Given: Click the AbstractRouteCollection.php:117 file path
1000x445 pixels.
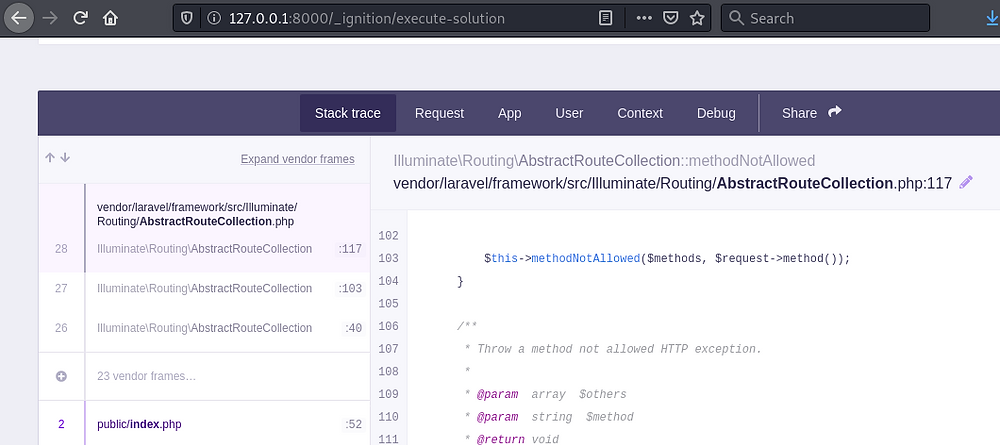Looking at the screenshot, I should pos(673,184).
